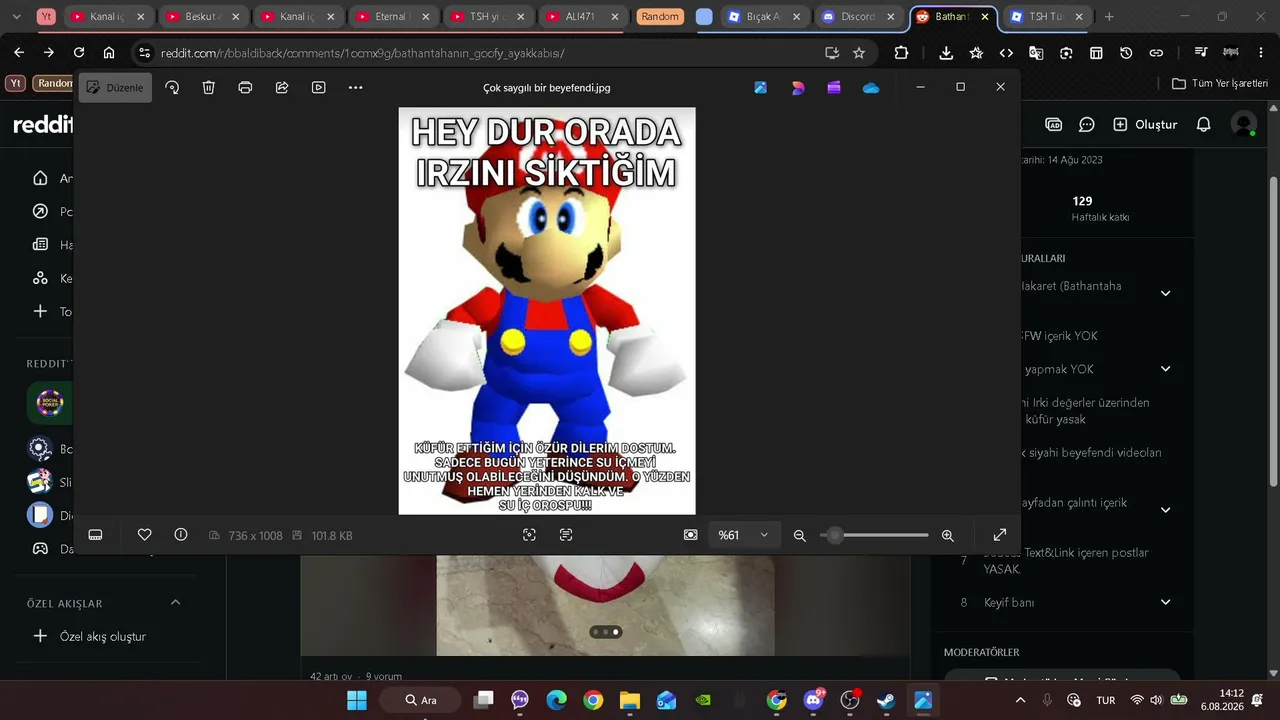Zoom in using the plus magnifier
Viewport: 1280px width, 720px height.
[948, 535]
